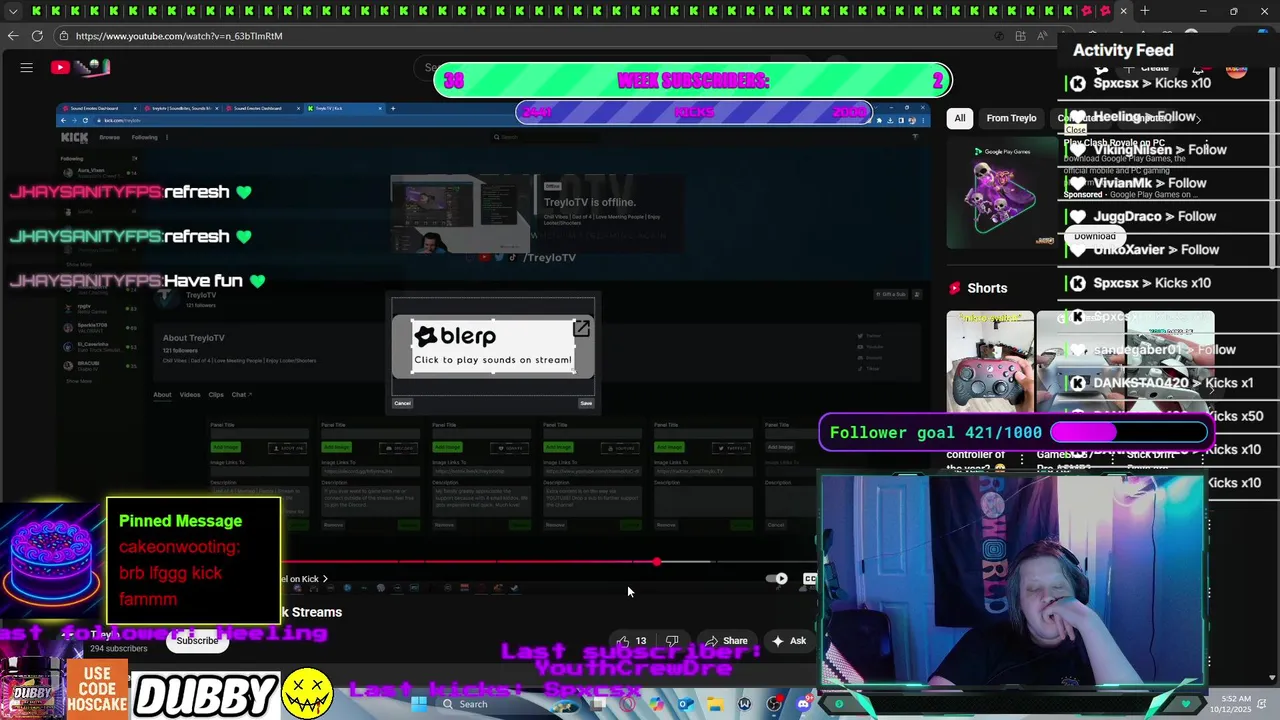This screenshot has height=720, width=1280.
Task: Click the Download button on the ad
Action: point(1094,237)
